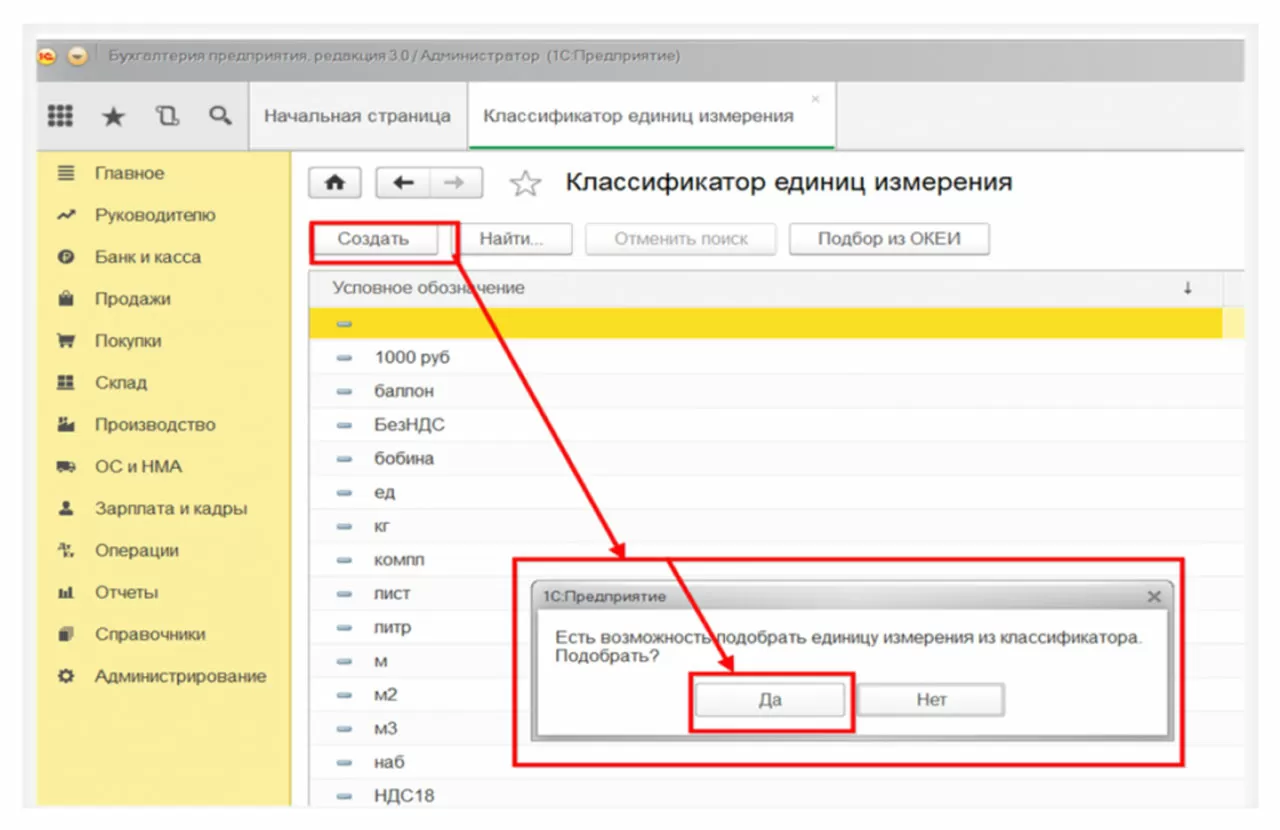
Task: Click the 1C logo in title bar
Action: (x=47, y=56)
